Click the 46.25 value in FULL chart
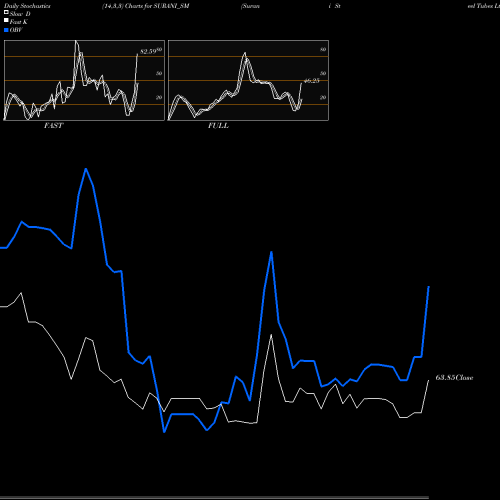 [312, 81]
